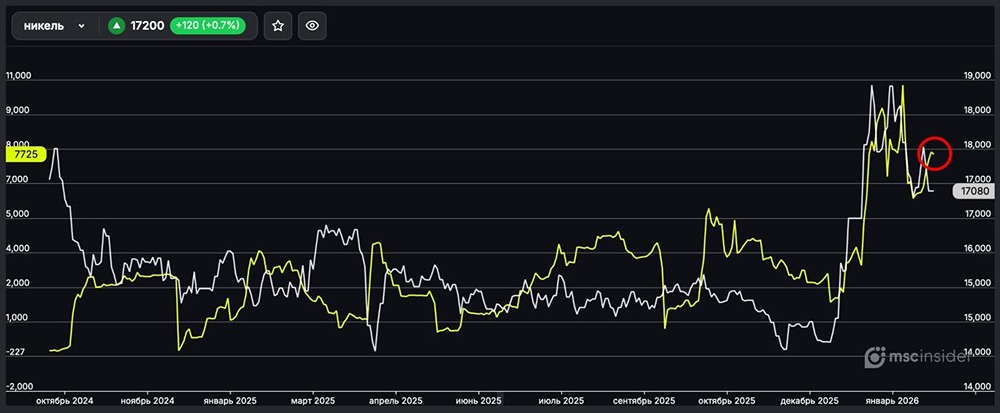Open the никель commodity dropdown
The width and height of the screenshot is (1000, 413).
tap(55, 26)
